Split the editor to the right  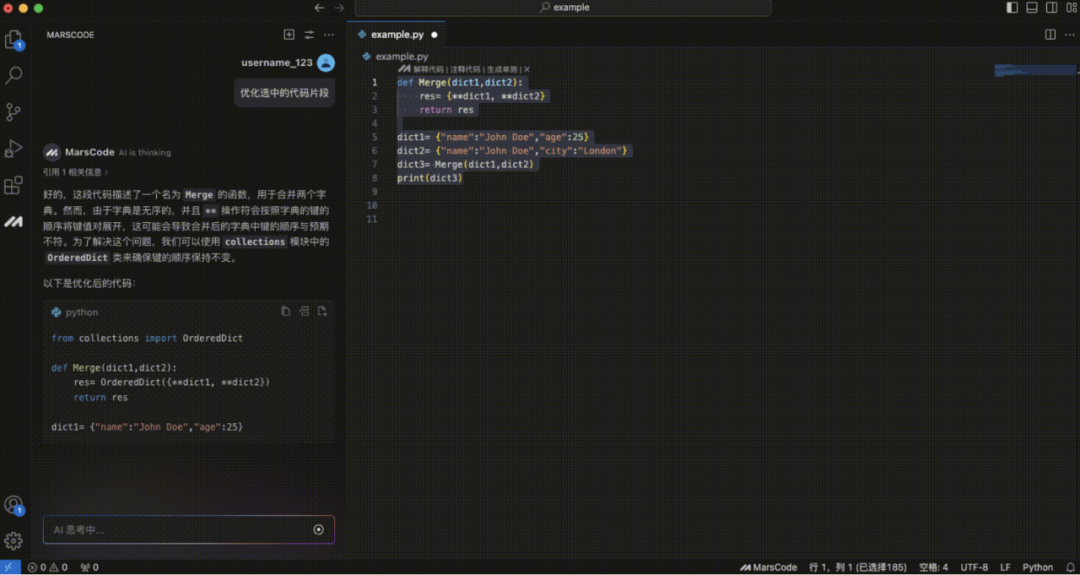1050,34
